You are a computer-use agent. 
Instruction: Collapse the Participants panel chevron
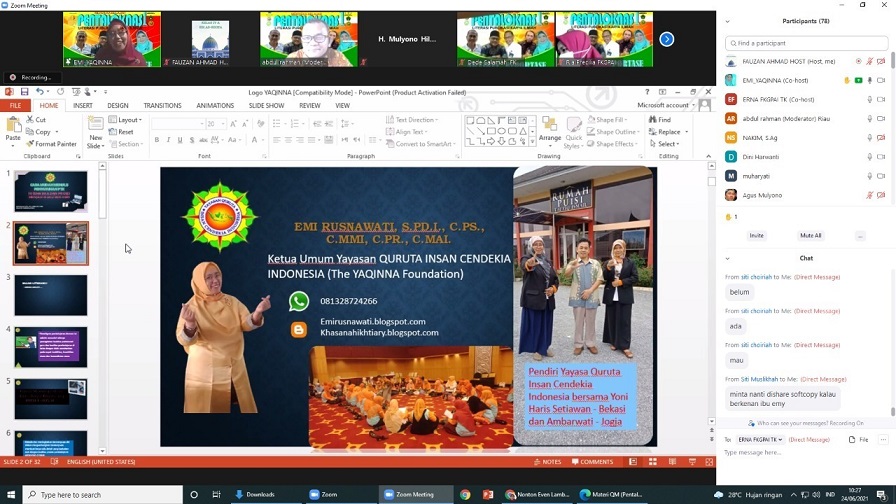click(x=727, y=21)
